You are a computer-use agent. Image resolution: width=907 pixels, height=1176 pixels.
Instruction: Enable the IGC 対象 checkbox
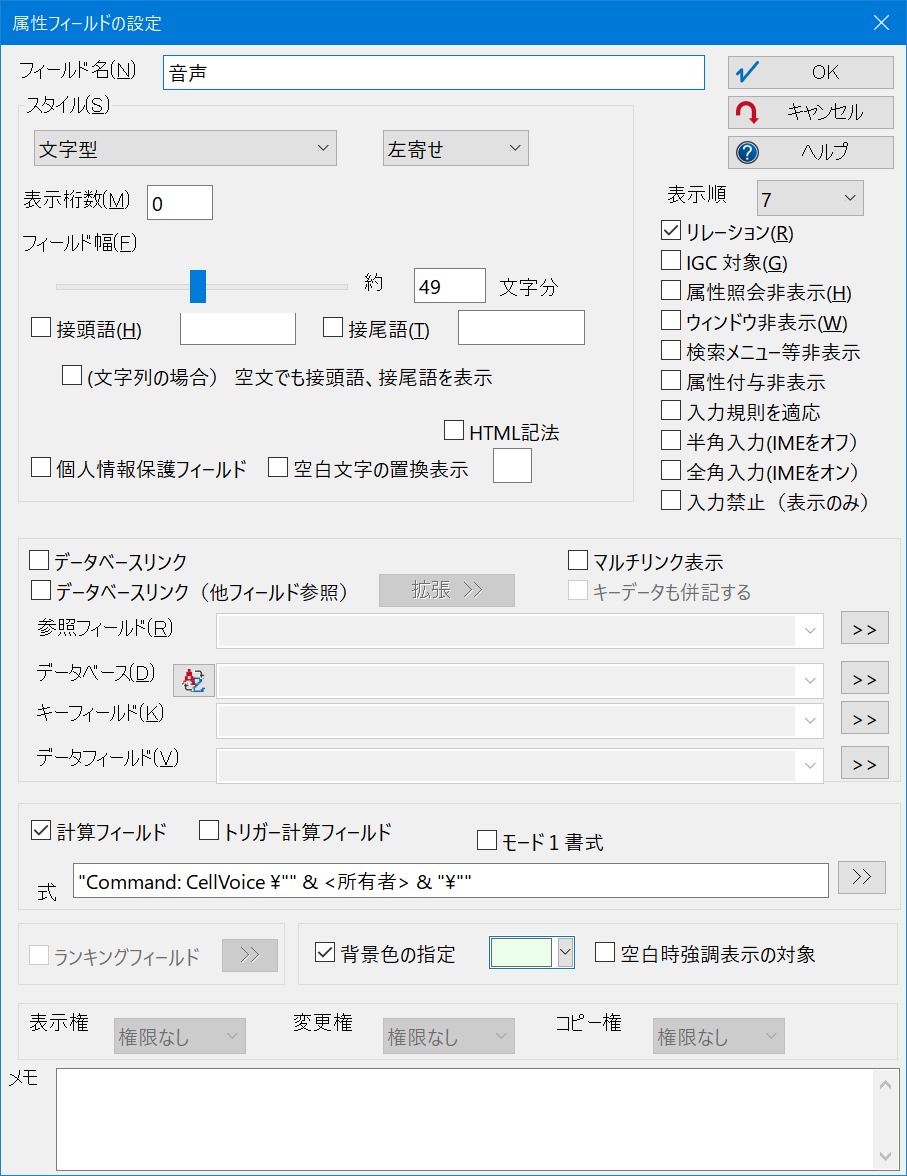click(671, 261)
